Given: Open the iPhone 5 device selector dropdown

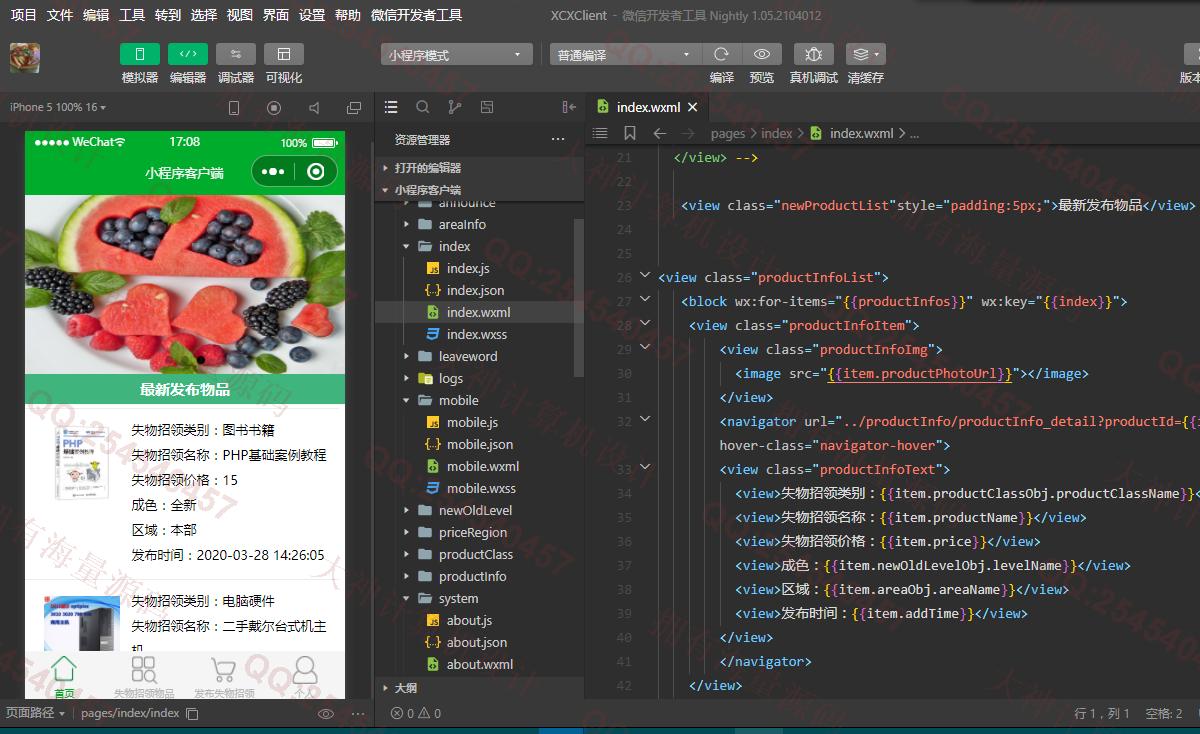Looking at the screenshot, I should tap(58, 107).
